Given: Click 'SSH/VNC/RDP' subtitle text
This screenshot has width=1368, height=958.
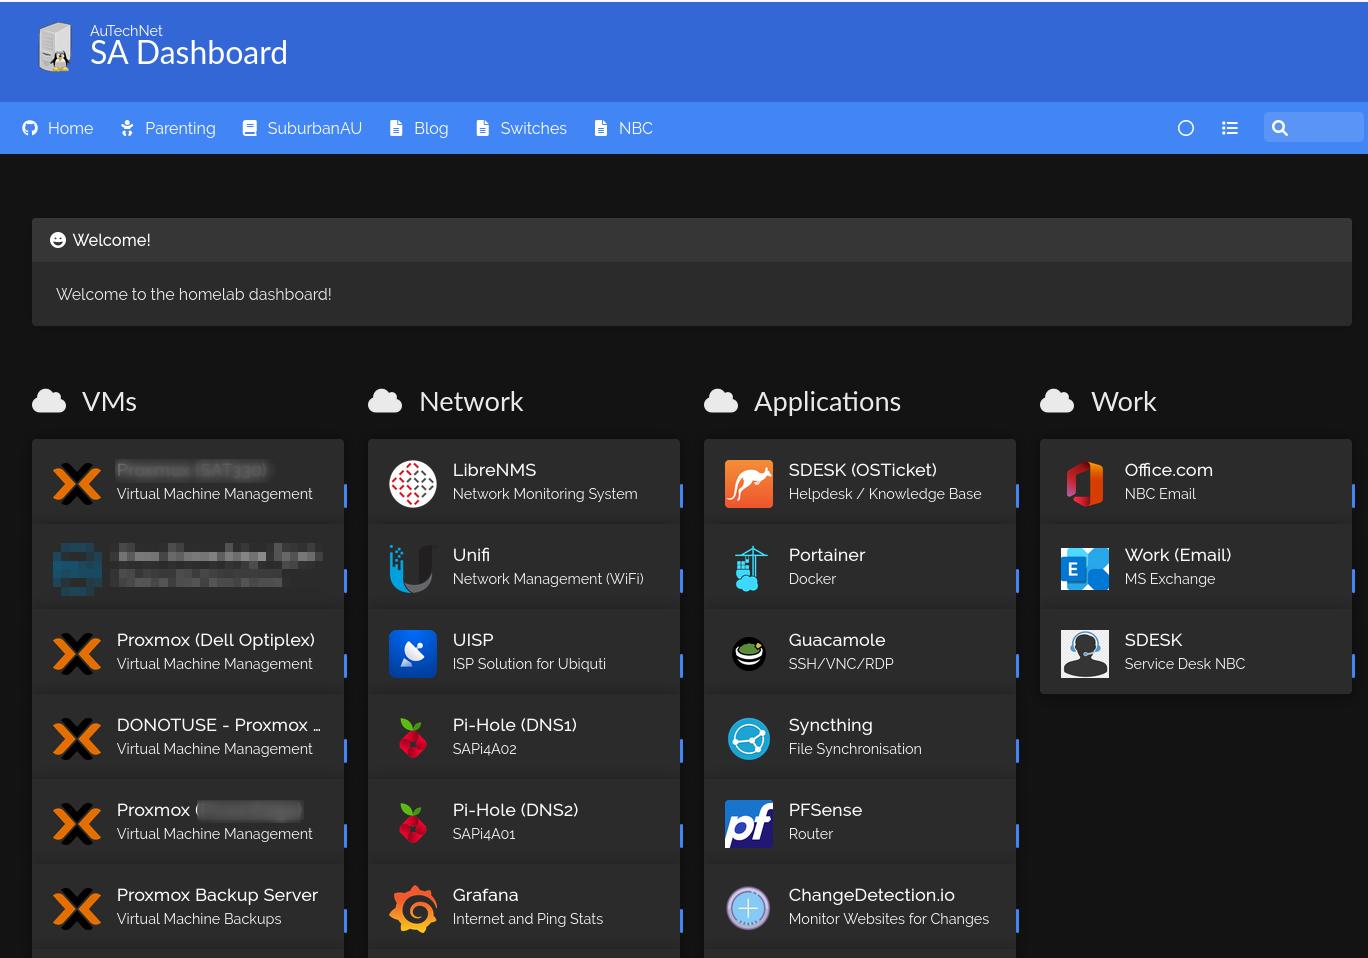Looking at the screenshot, I should (x=841, y=664).
